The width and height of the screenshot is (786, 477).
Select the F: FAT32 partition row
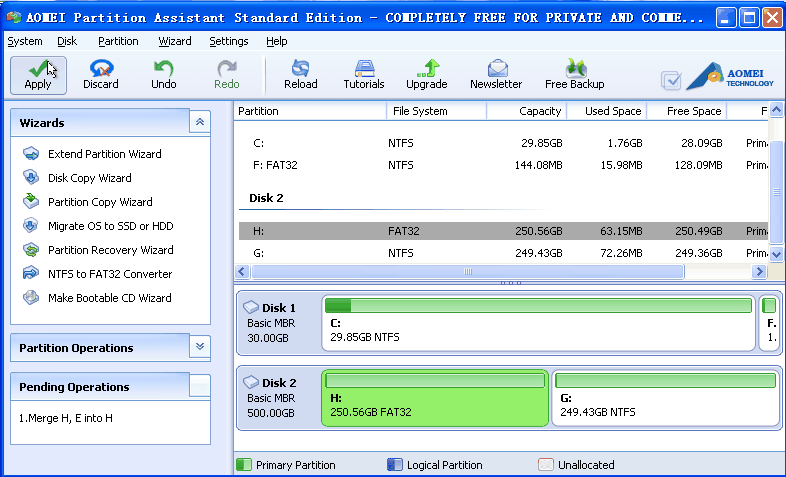click(503, 165)
